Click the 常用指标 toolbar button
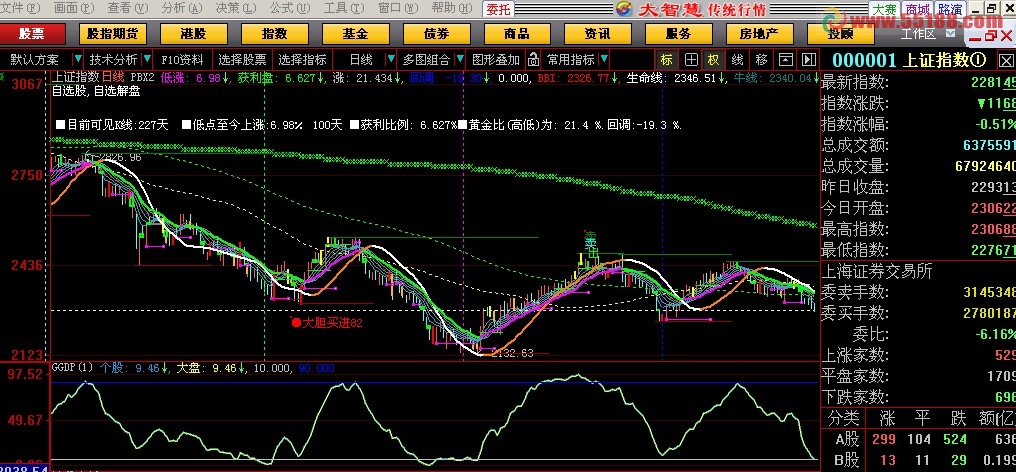The image size is (1016, 472). pos(570,60)
